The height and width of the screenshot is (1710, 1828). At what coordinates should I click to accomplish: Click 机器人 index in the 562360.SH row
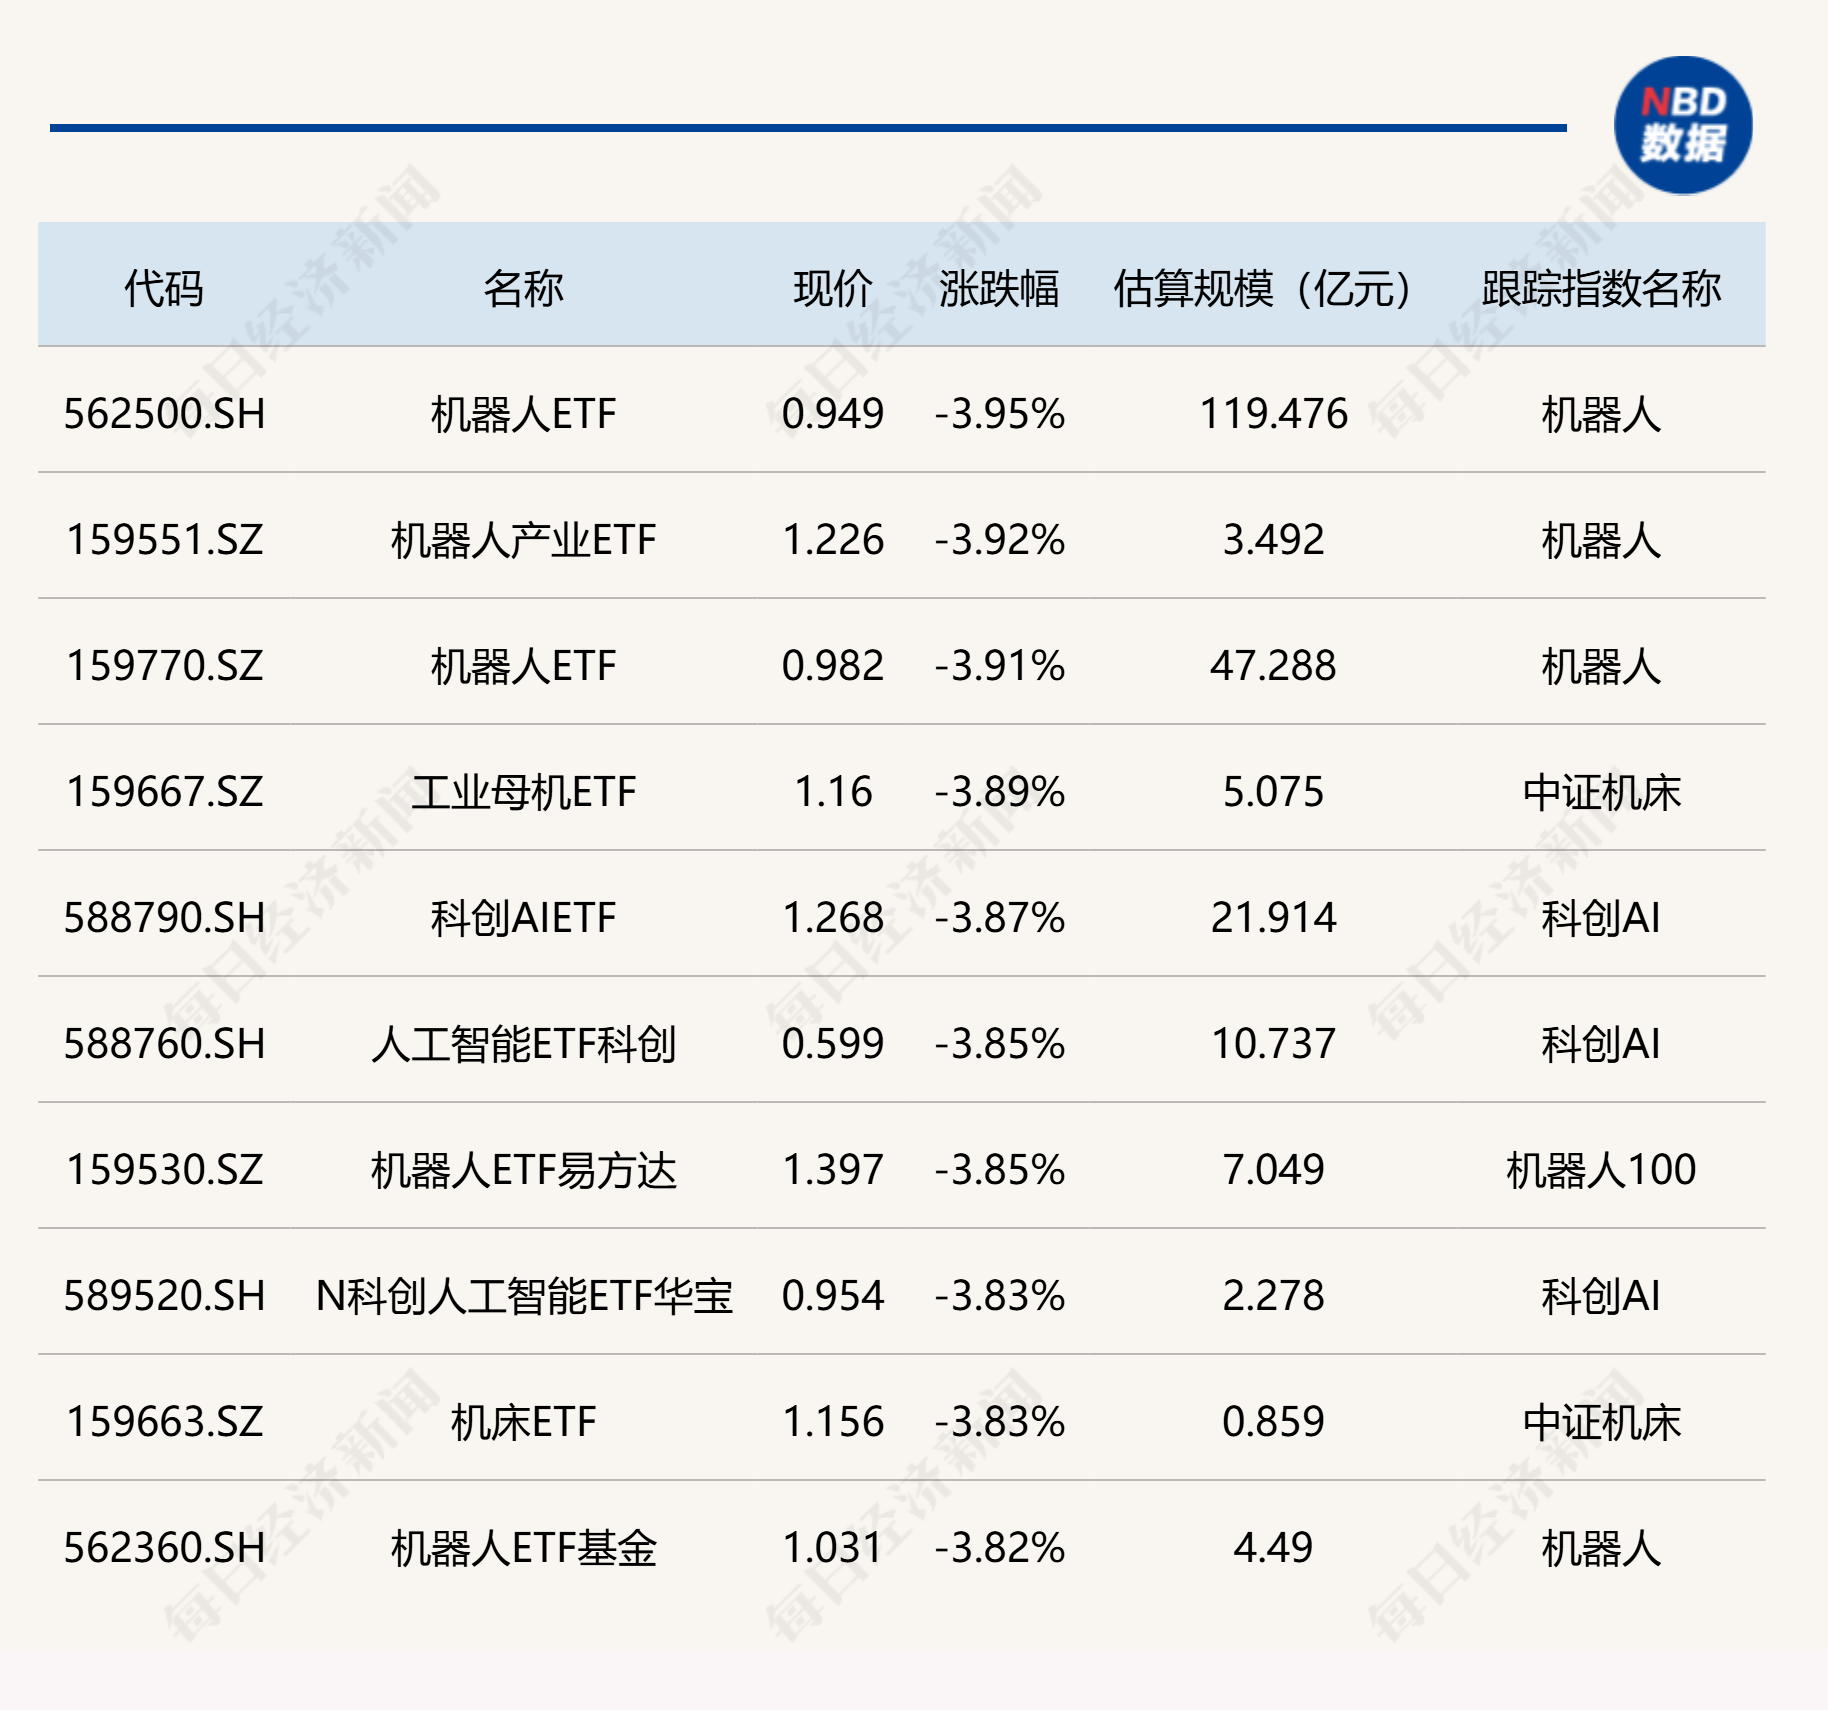tap(1601, 1548)
